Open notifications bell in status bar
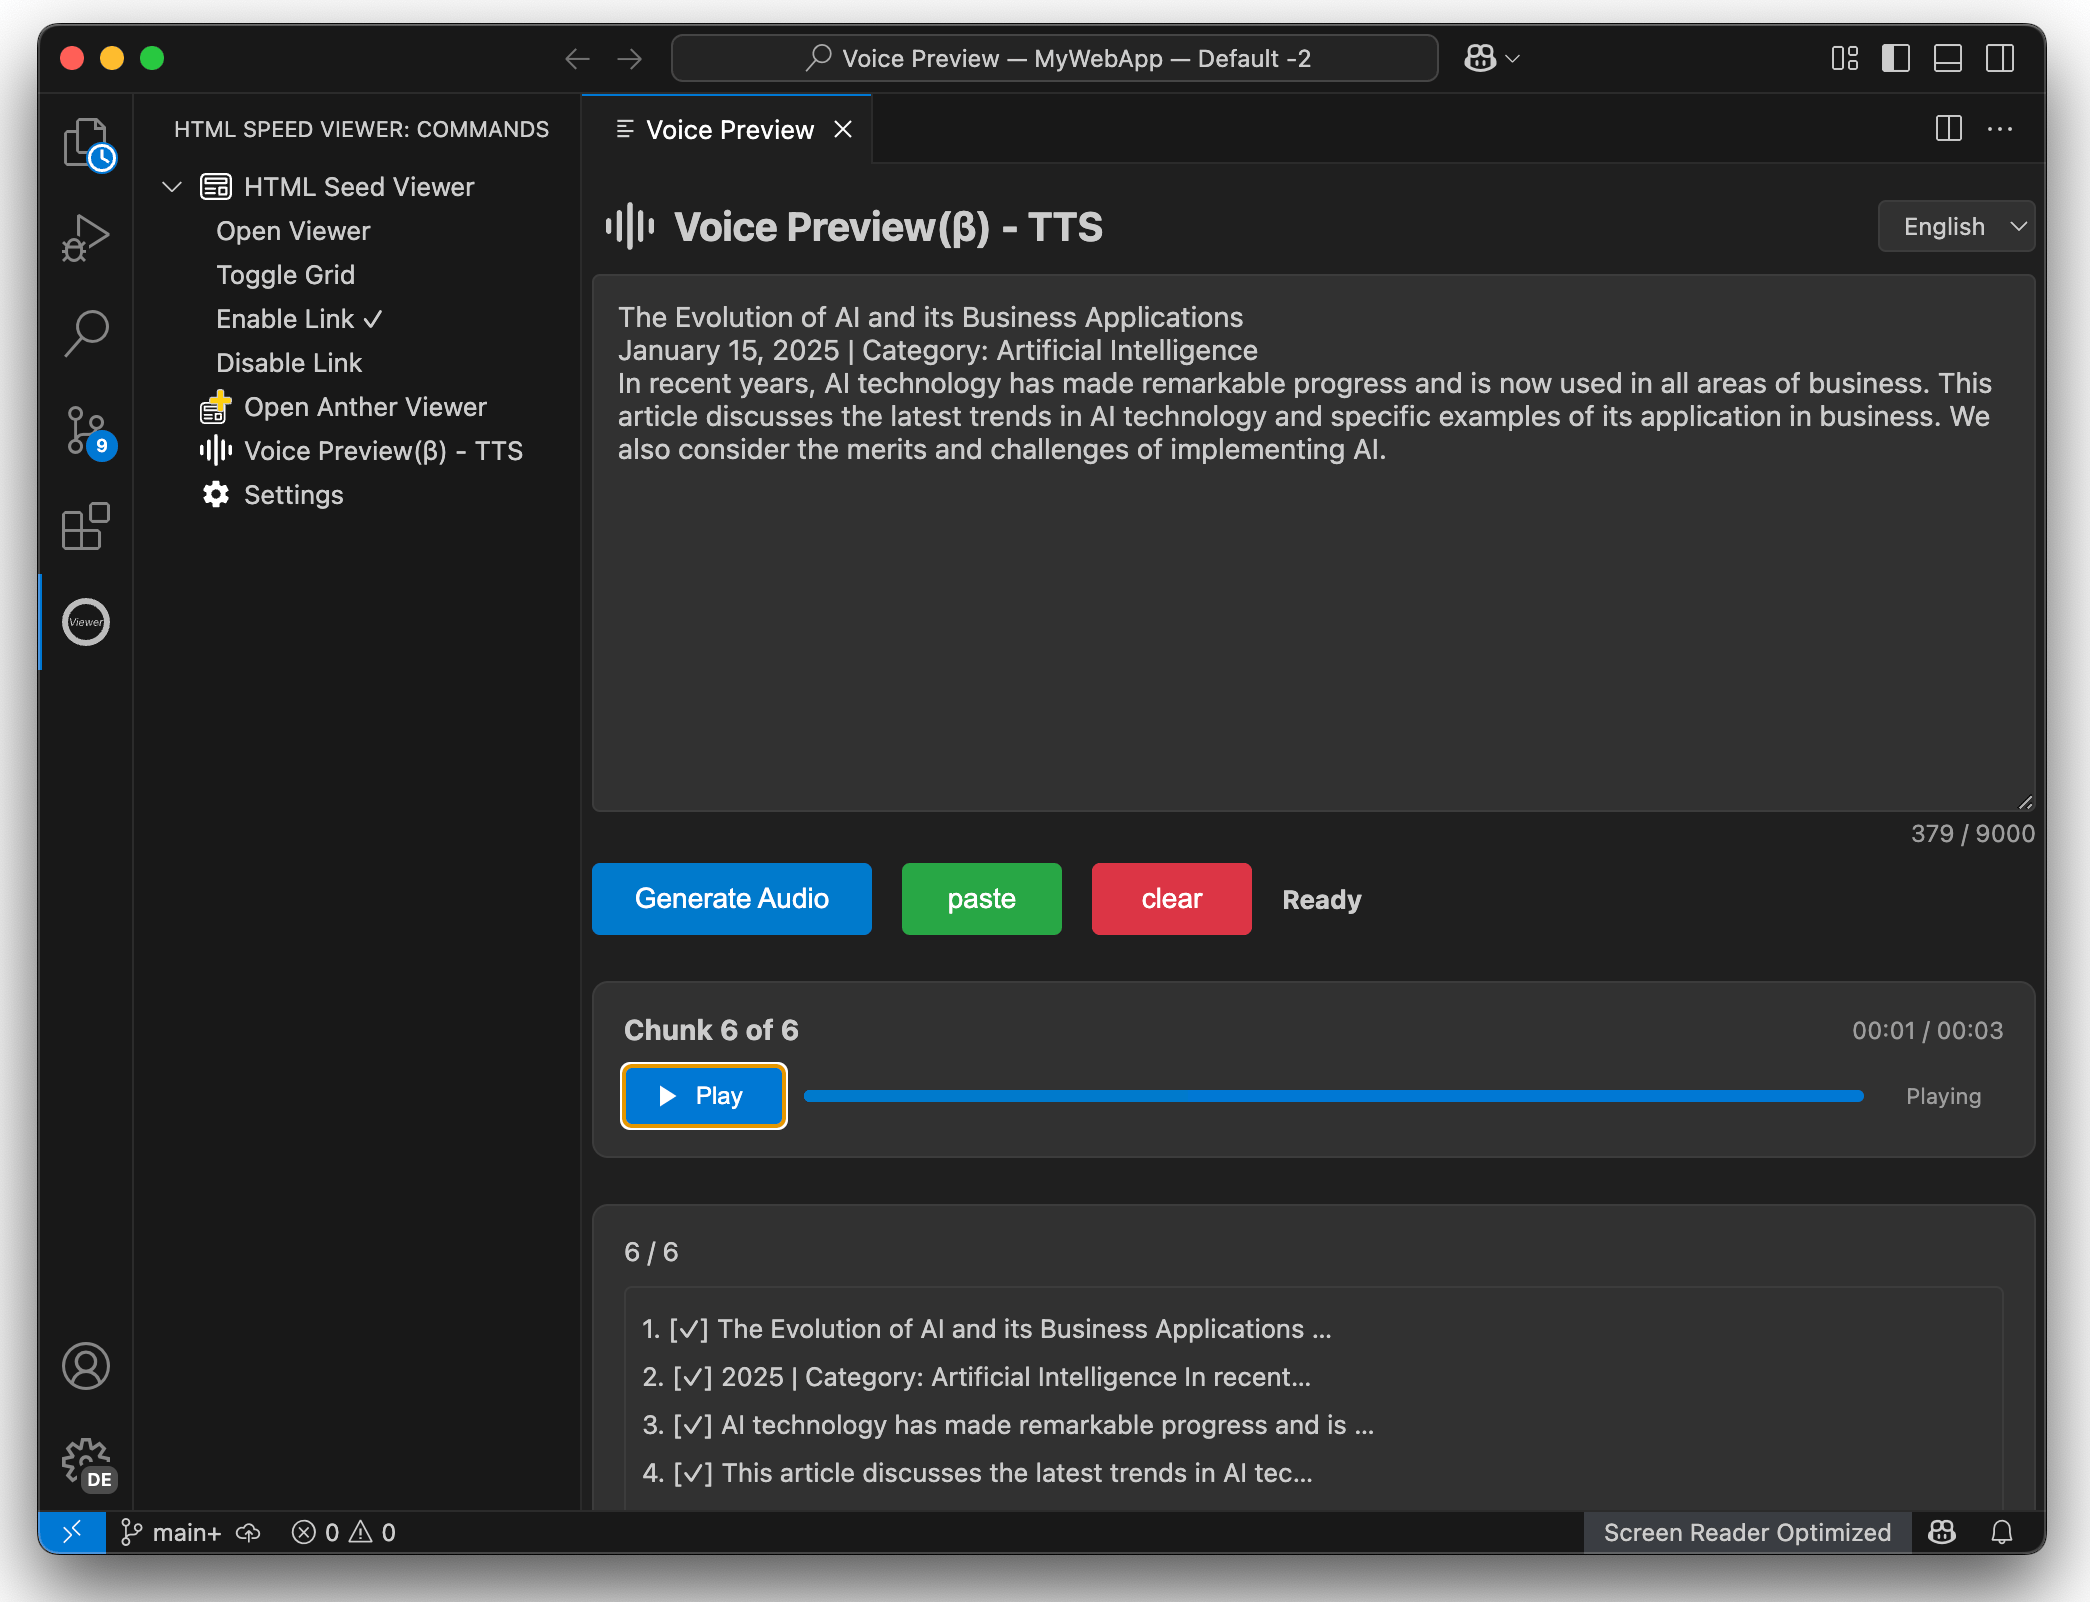 click(x=2001, y=1532)
